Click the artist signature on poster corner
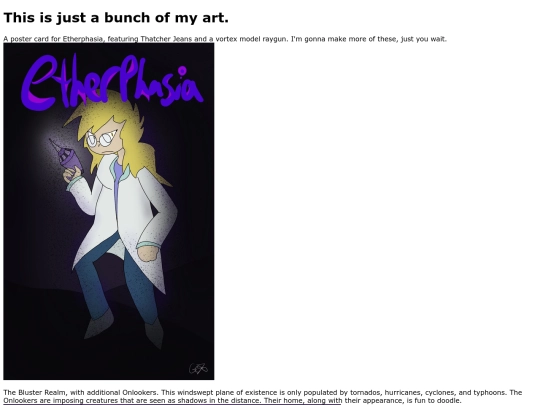This screenshot has height=405, width=540. pos(198,368)
